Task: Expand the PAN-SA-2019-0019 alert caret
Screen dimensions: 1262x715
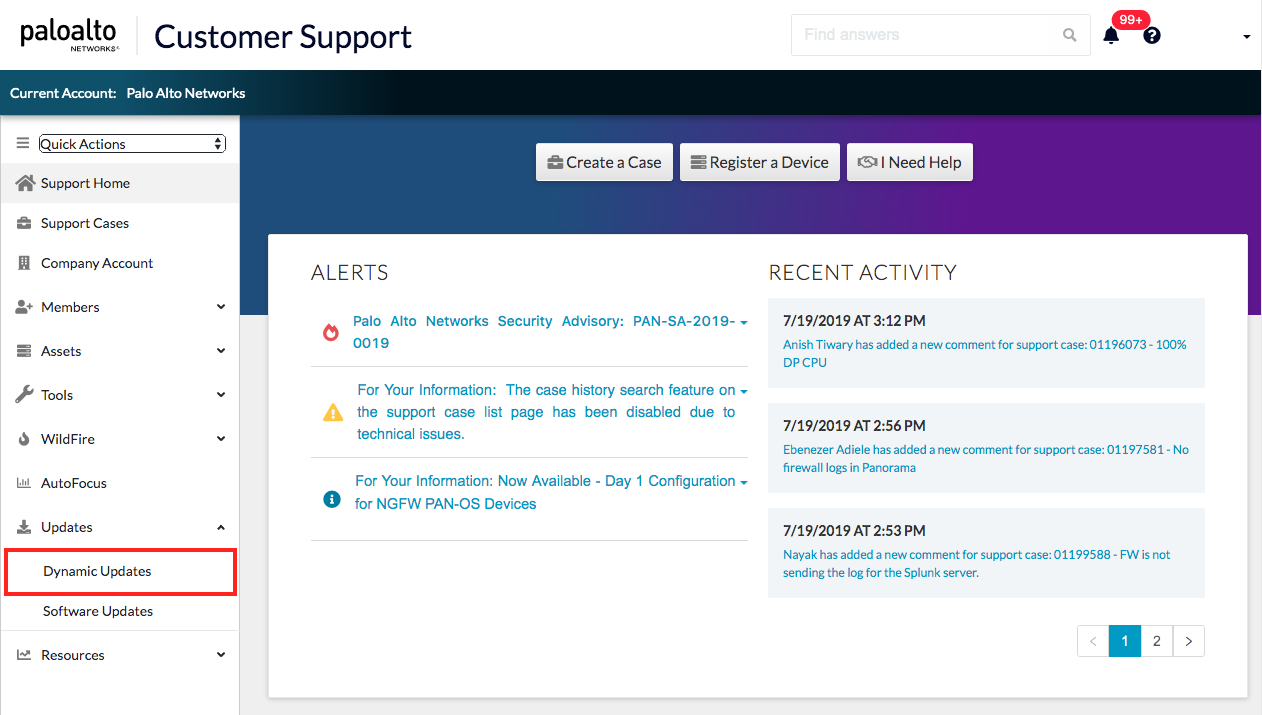Action: click(744, 323)
